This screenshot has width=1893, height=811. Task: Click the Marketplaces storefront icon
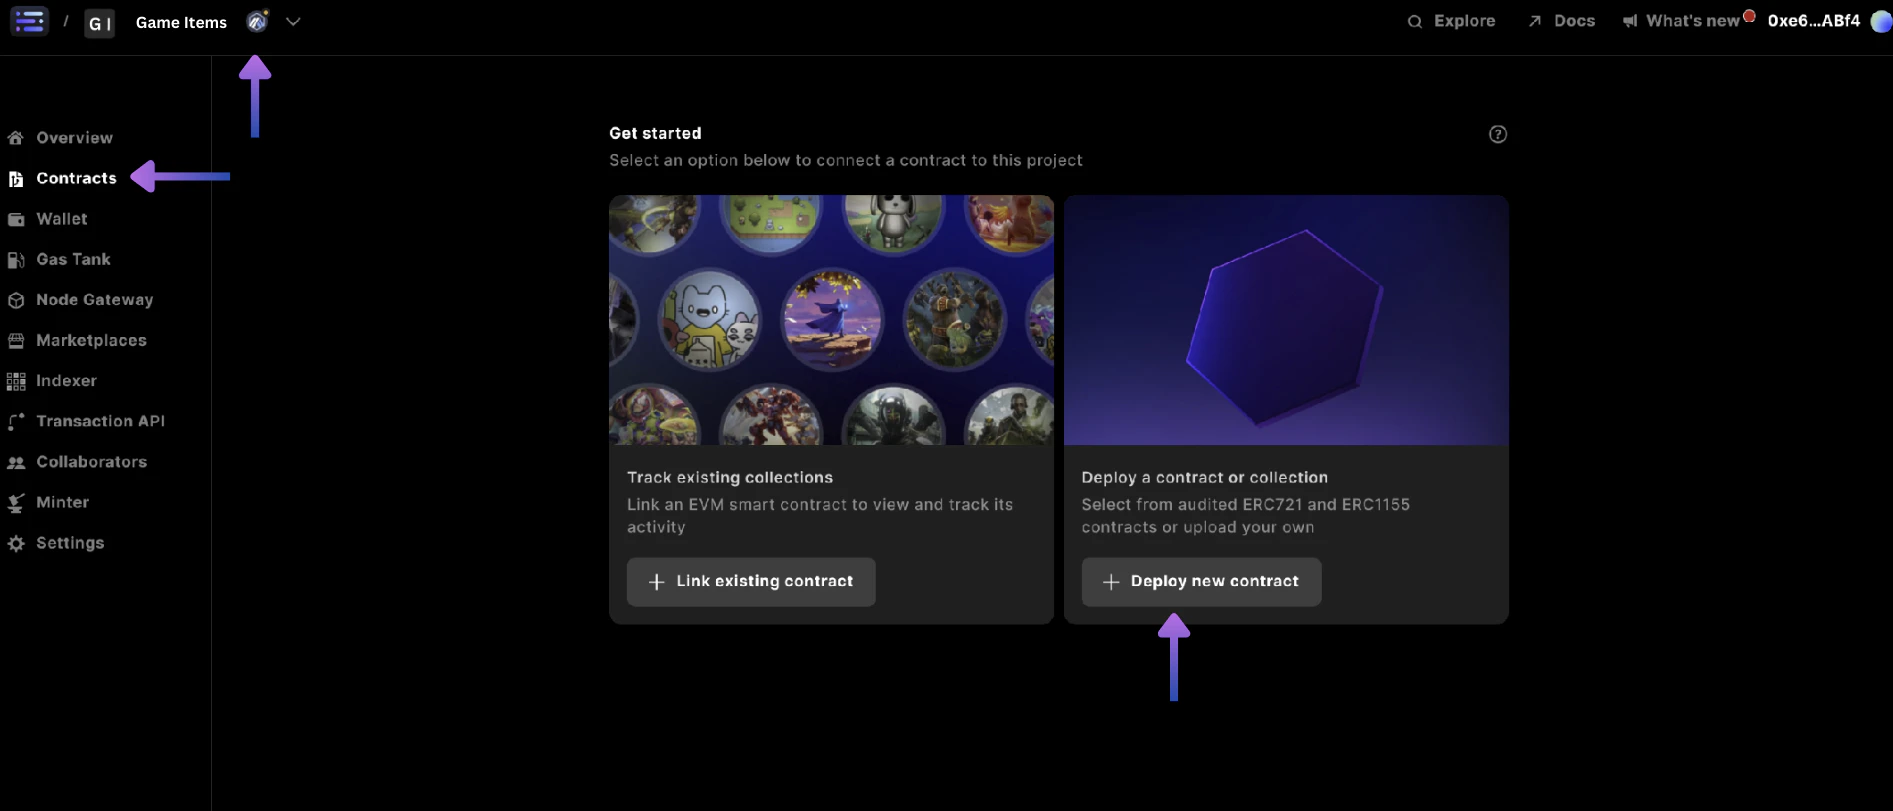pos(16,341)
